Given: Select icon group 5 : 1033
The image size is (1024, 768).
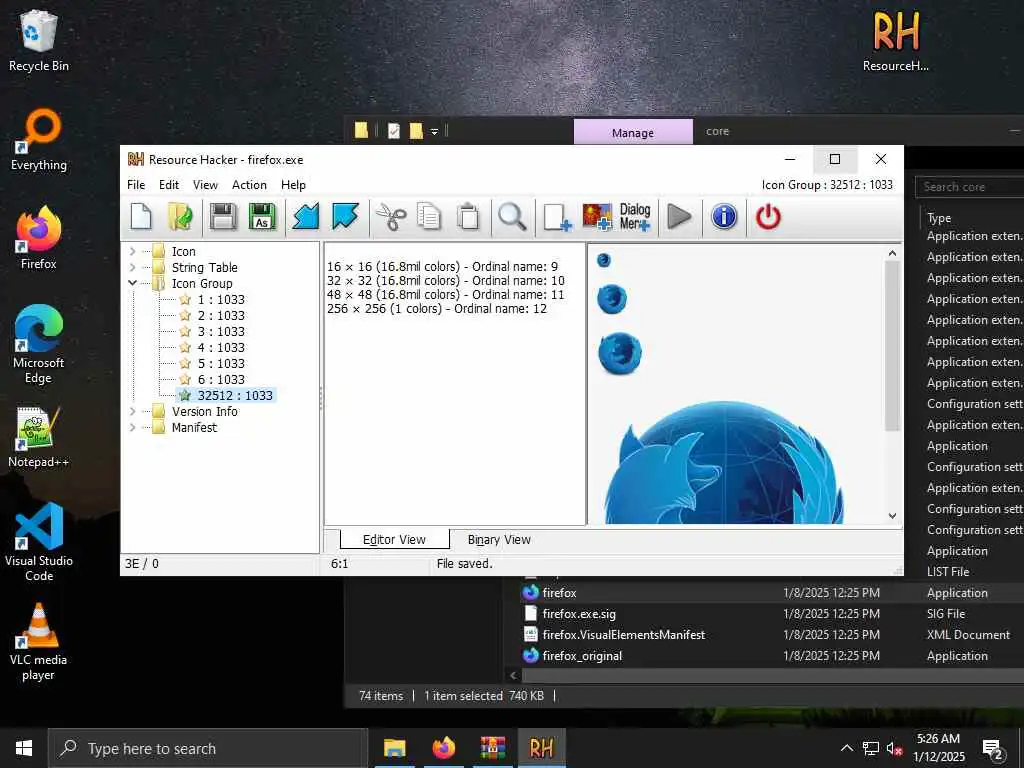Looking at the screenshot, I should tap(221, 363).
